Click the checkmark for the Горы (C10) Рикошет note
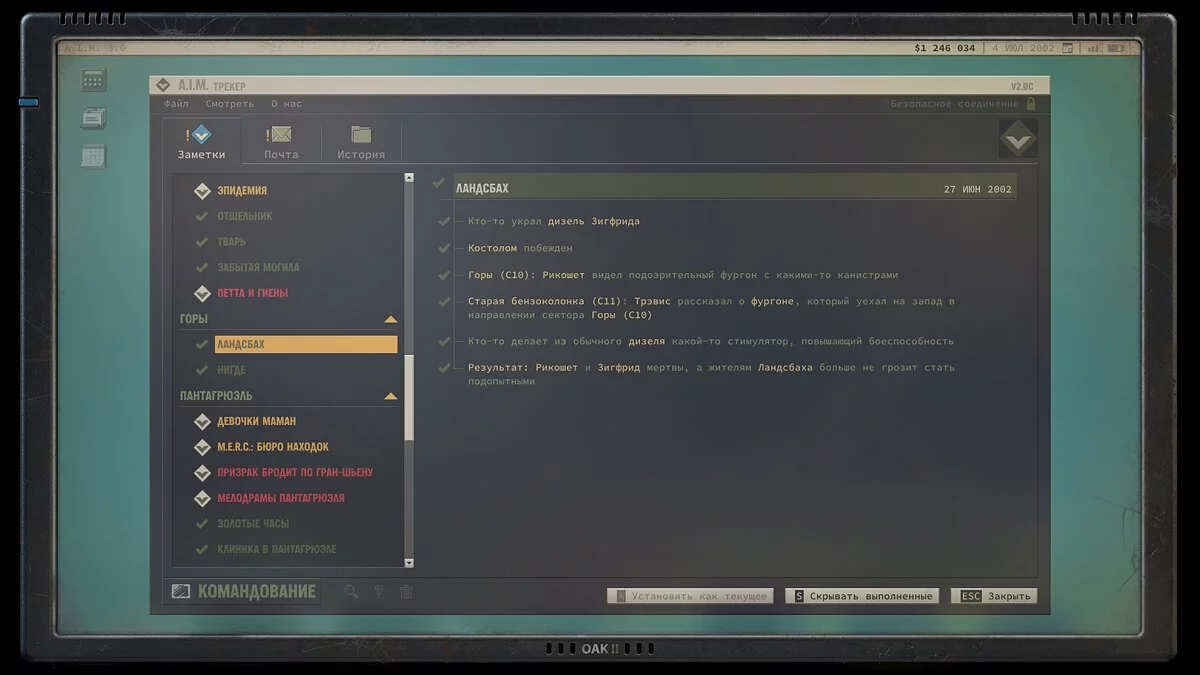 pyautogui.click(x=444, y=275)
